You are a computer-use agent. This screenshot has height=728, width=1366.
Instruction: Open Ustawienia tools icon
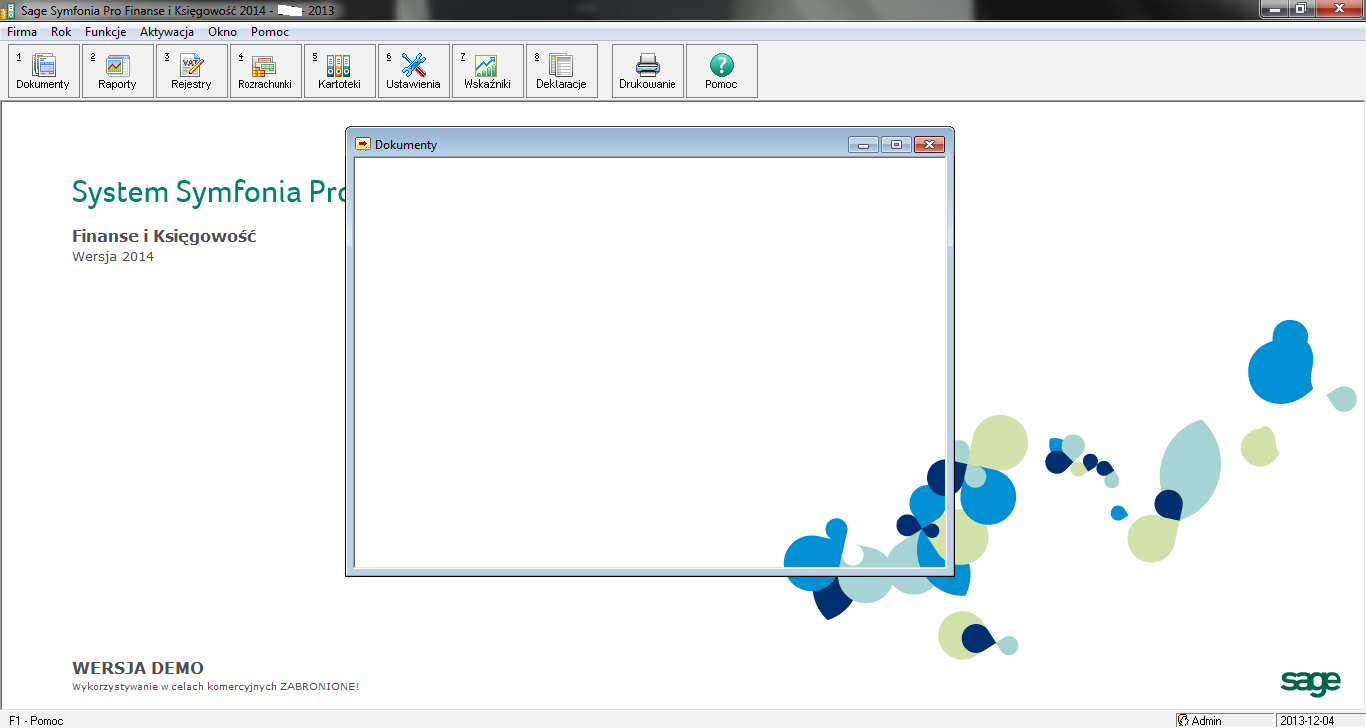pos(413,66)
